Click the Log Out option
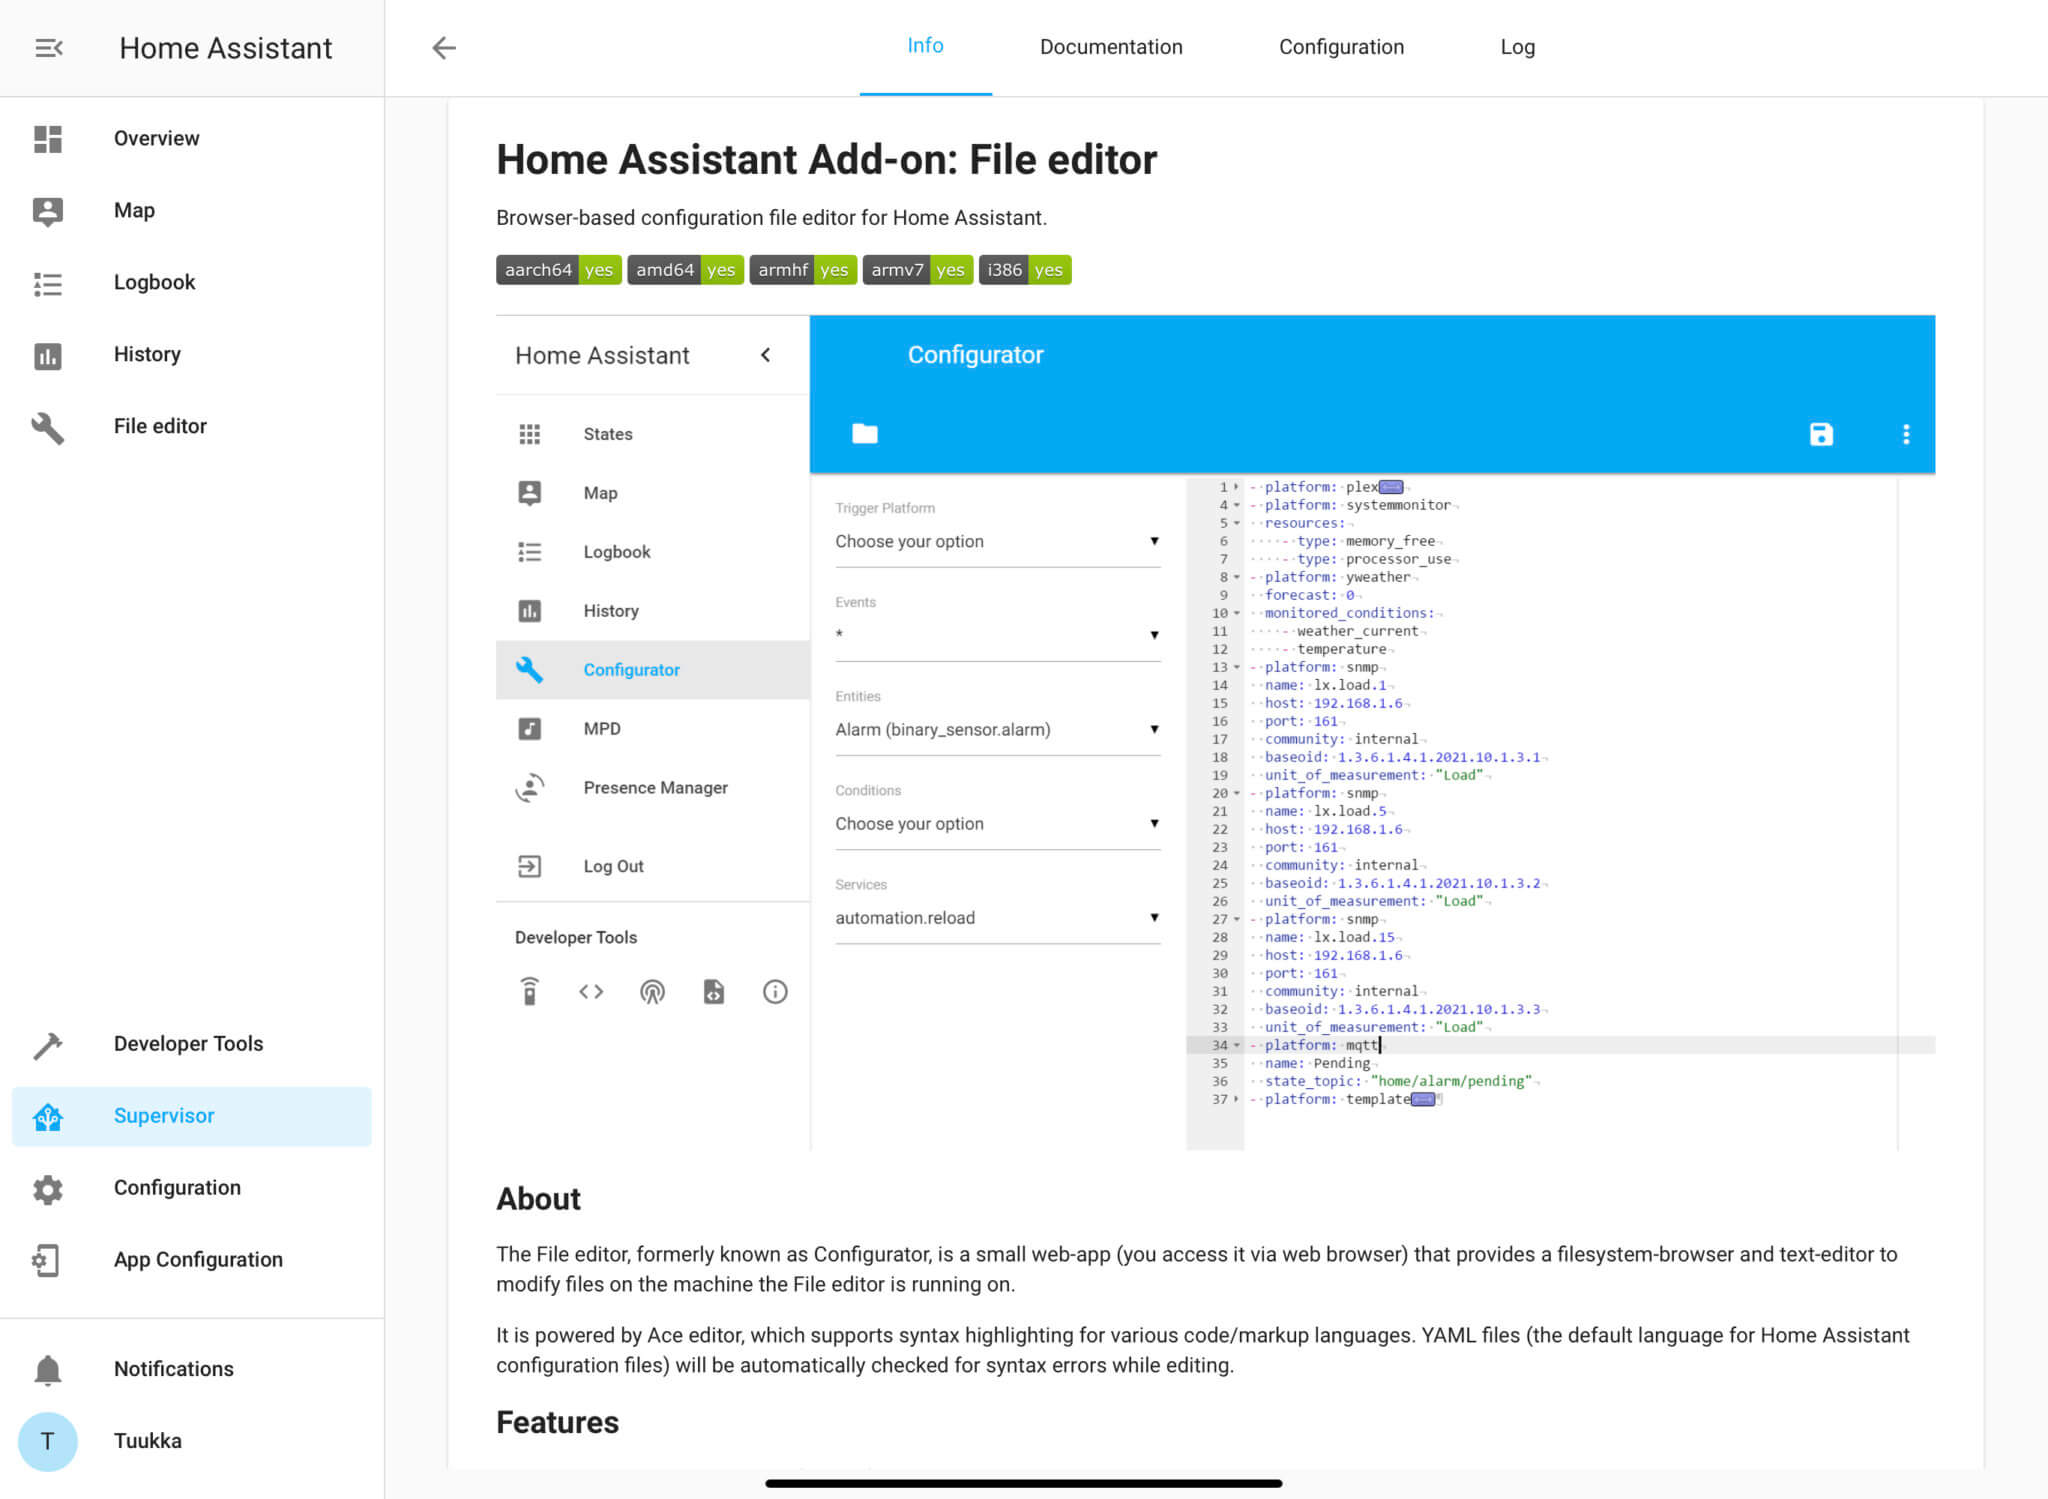2048x1499 pixels. (x=613, y=866)
